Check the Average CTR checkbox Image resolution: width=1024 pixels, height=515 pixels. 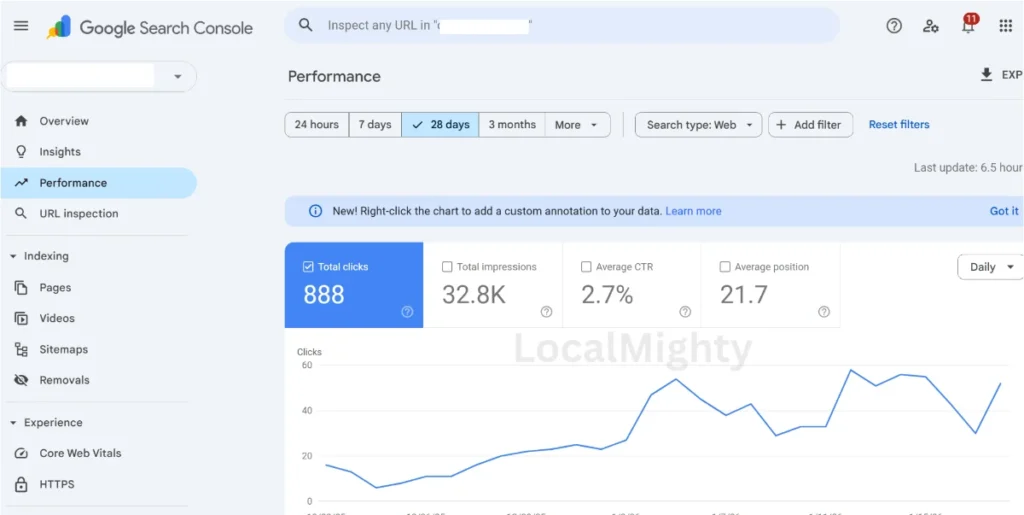point(586,266)
